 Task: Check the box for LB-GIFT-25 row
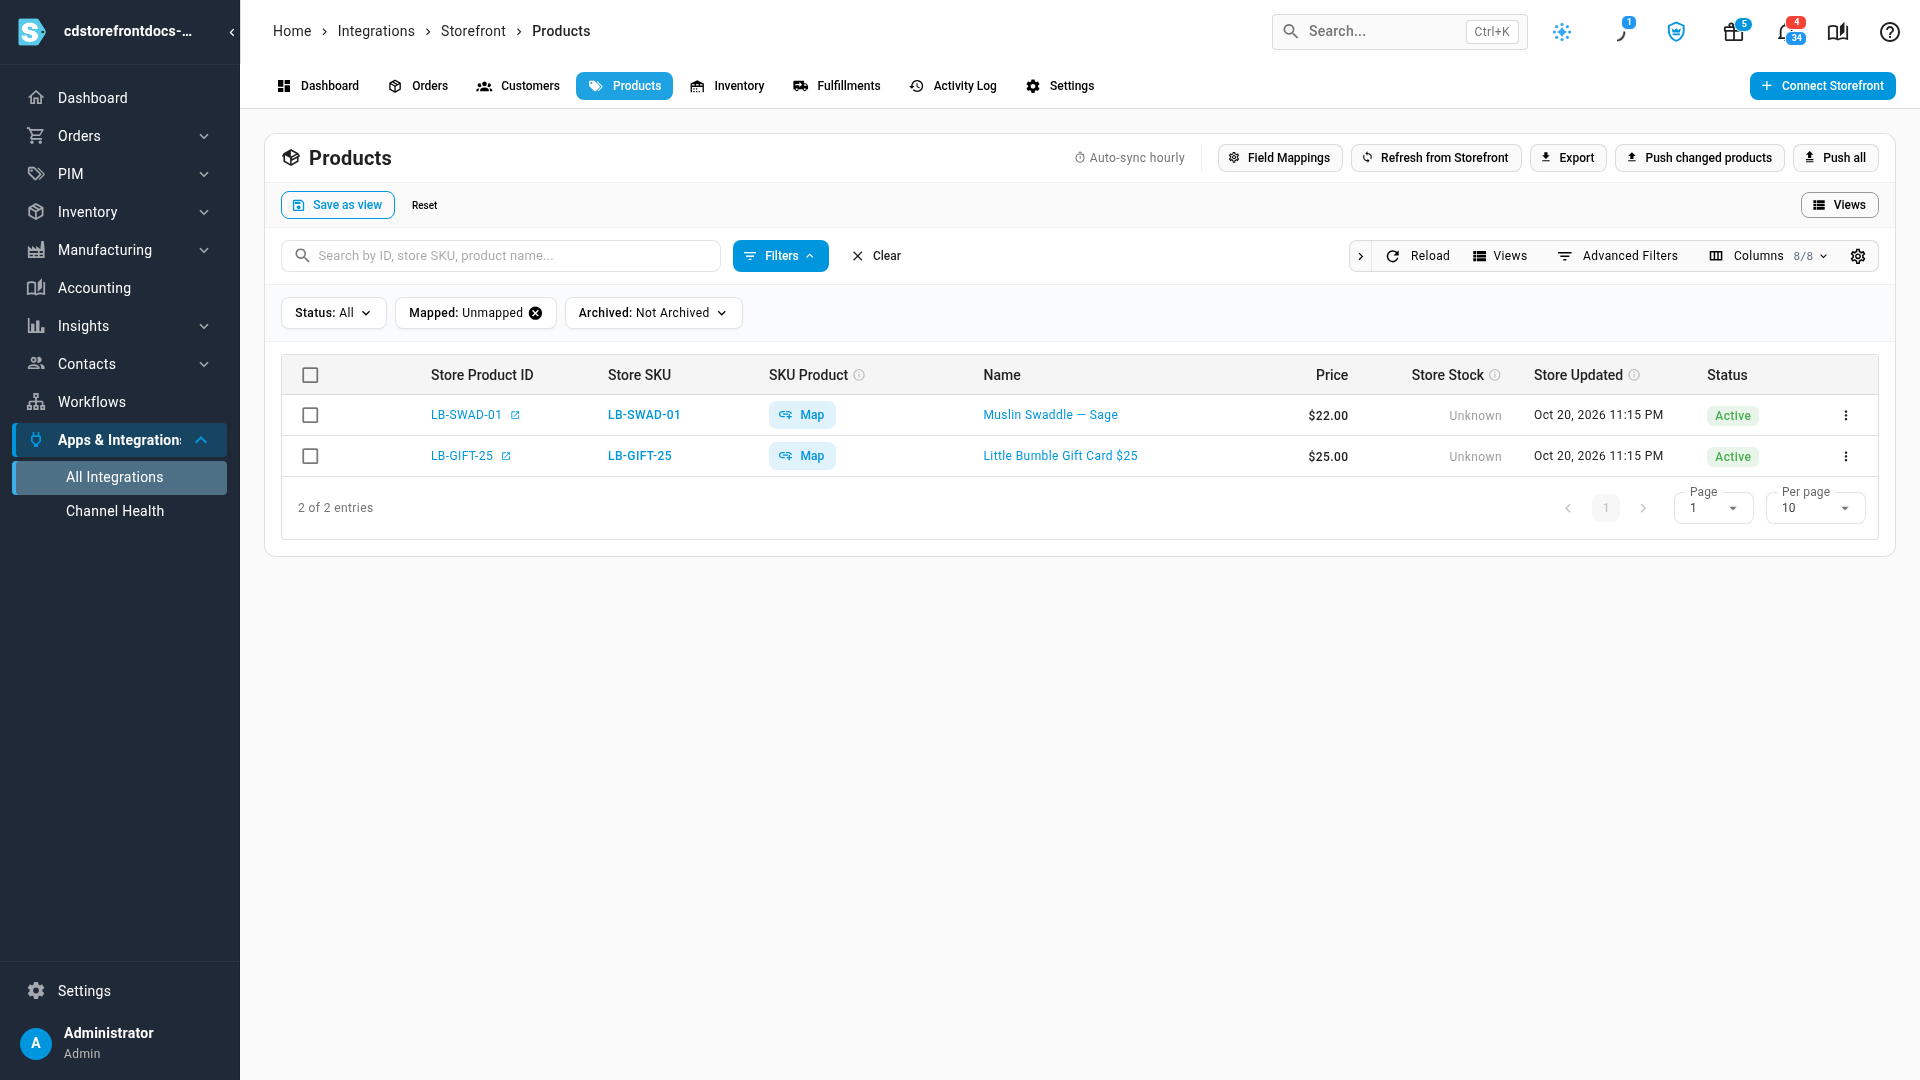click(310, 456)
